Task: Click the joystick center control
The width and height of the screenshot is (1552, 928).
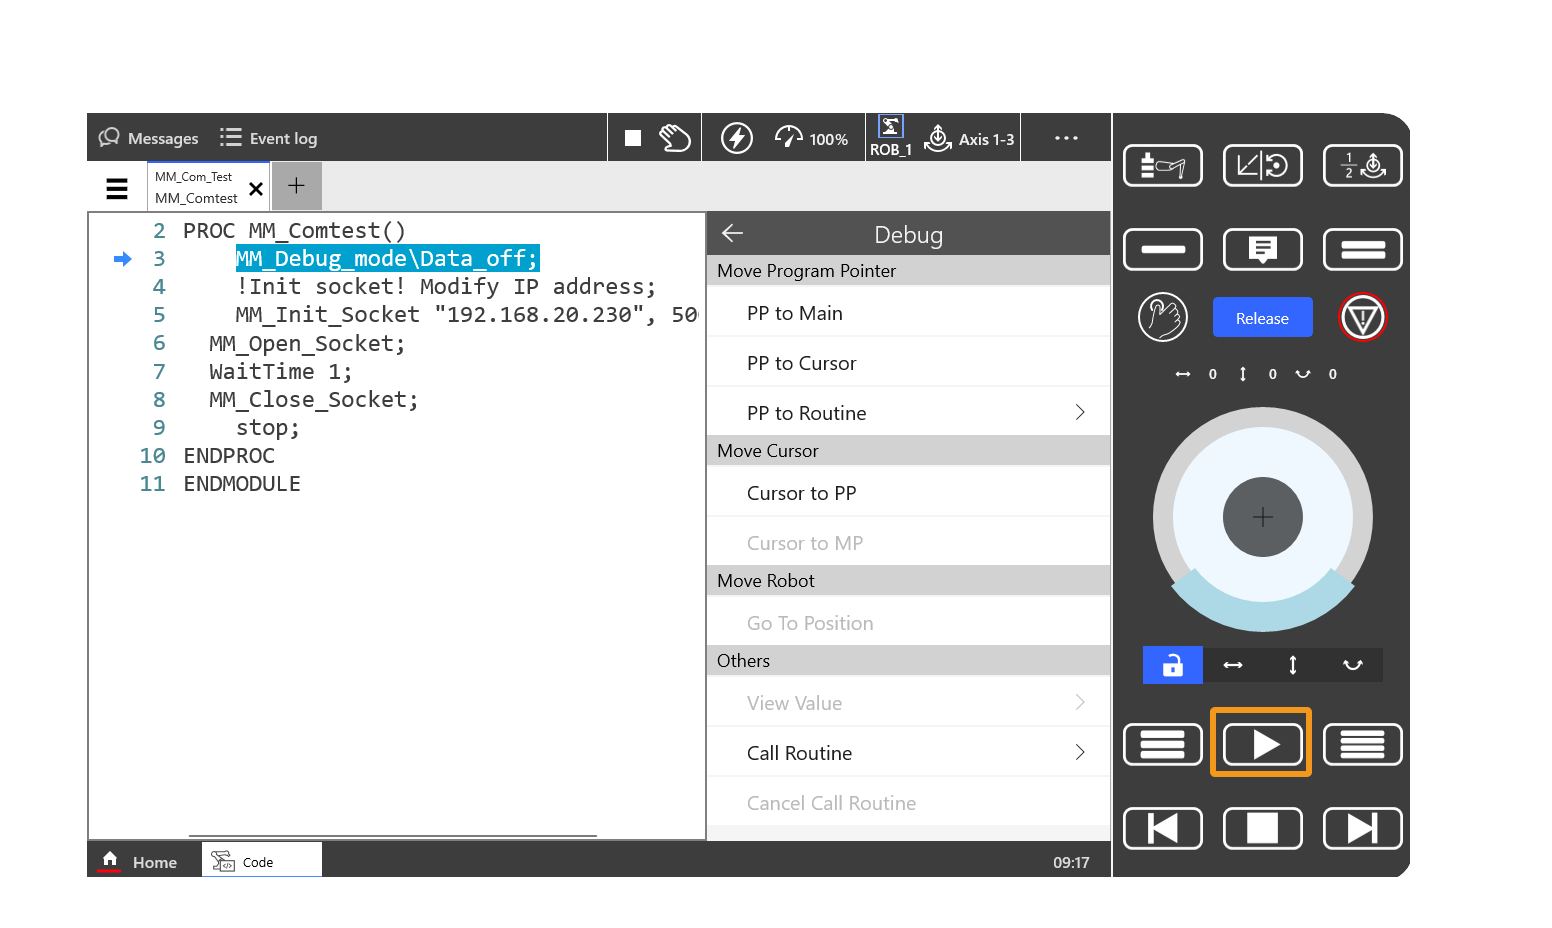Action: point(1262,517)
